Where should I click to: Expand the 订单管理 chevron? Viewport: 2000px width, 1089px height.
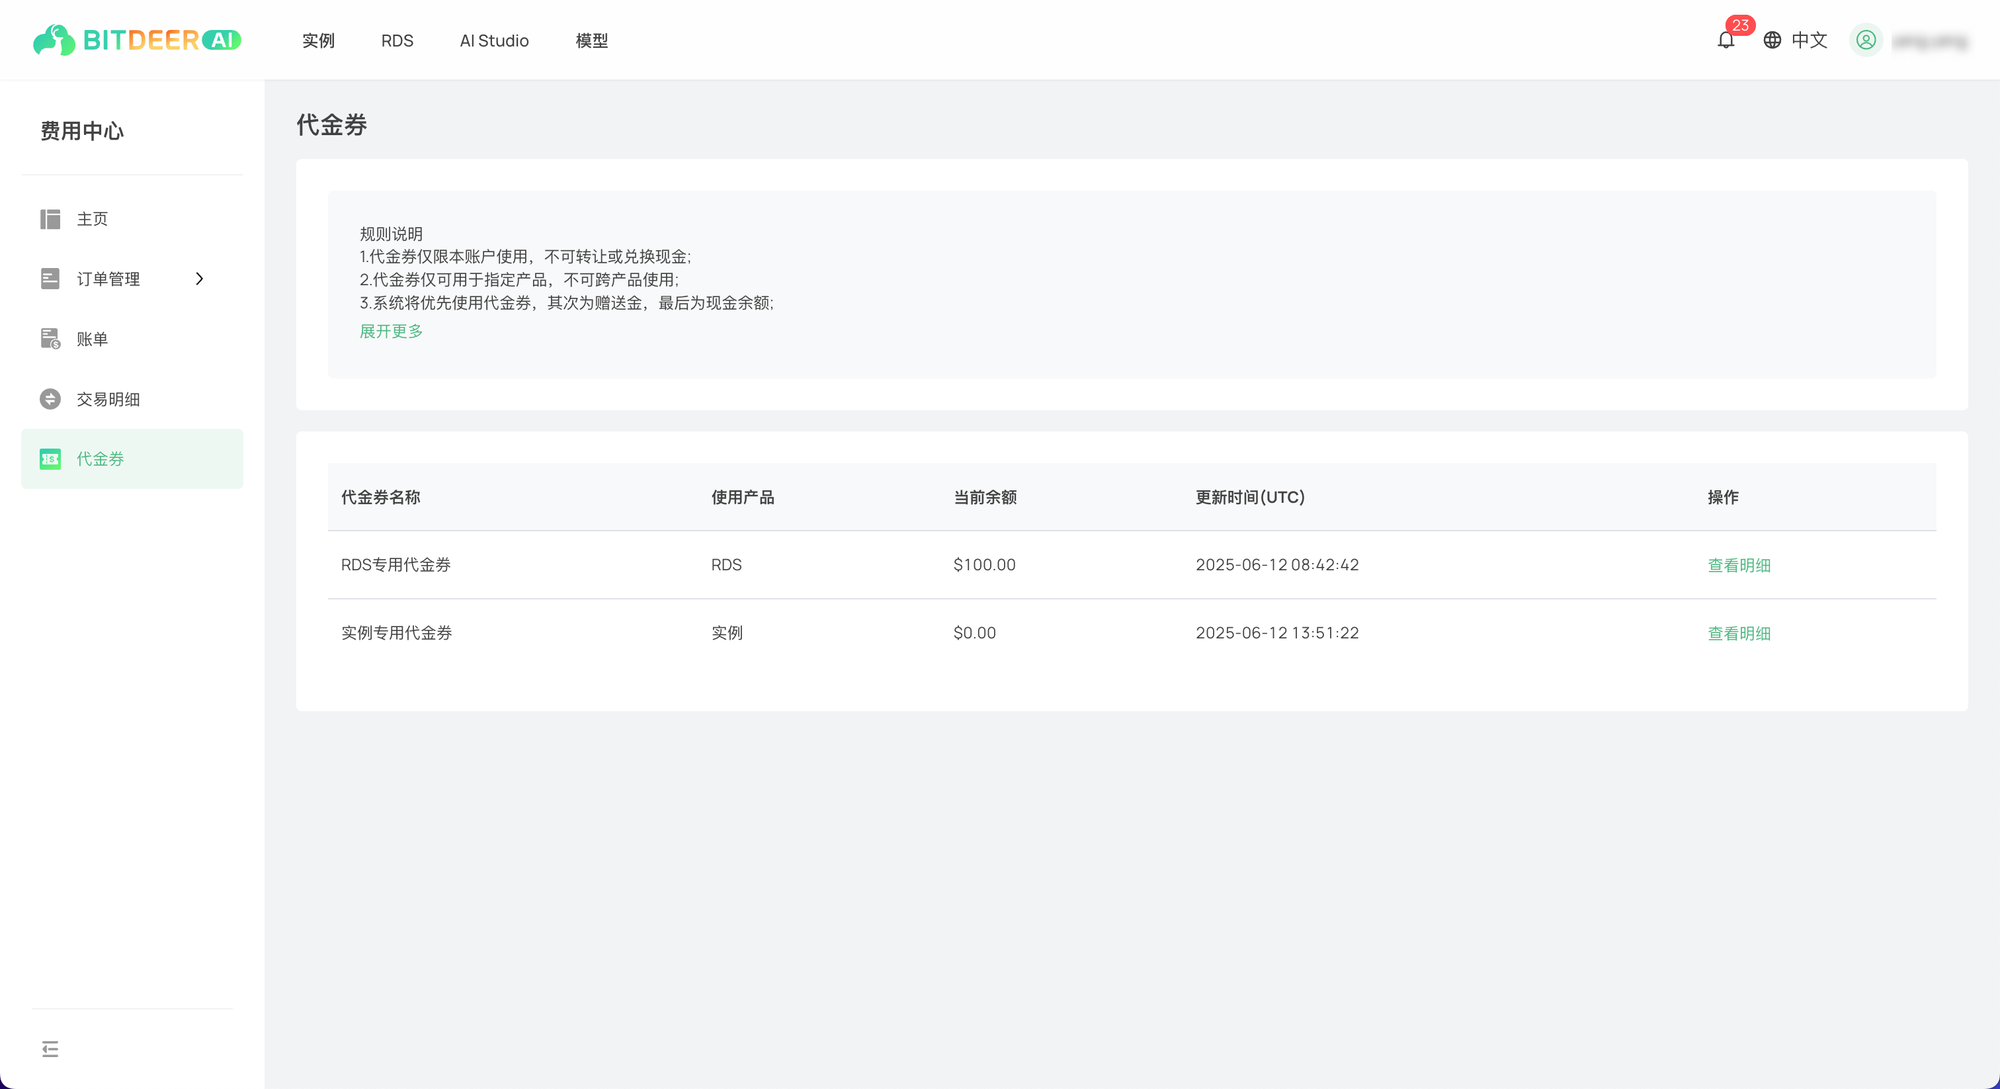click(x=199, y=279)
